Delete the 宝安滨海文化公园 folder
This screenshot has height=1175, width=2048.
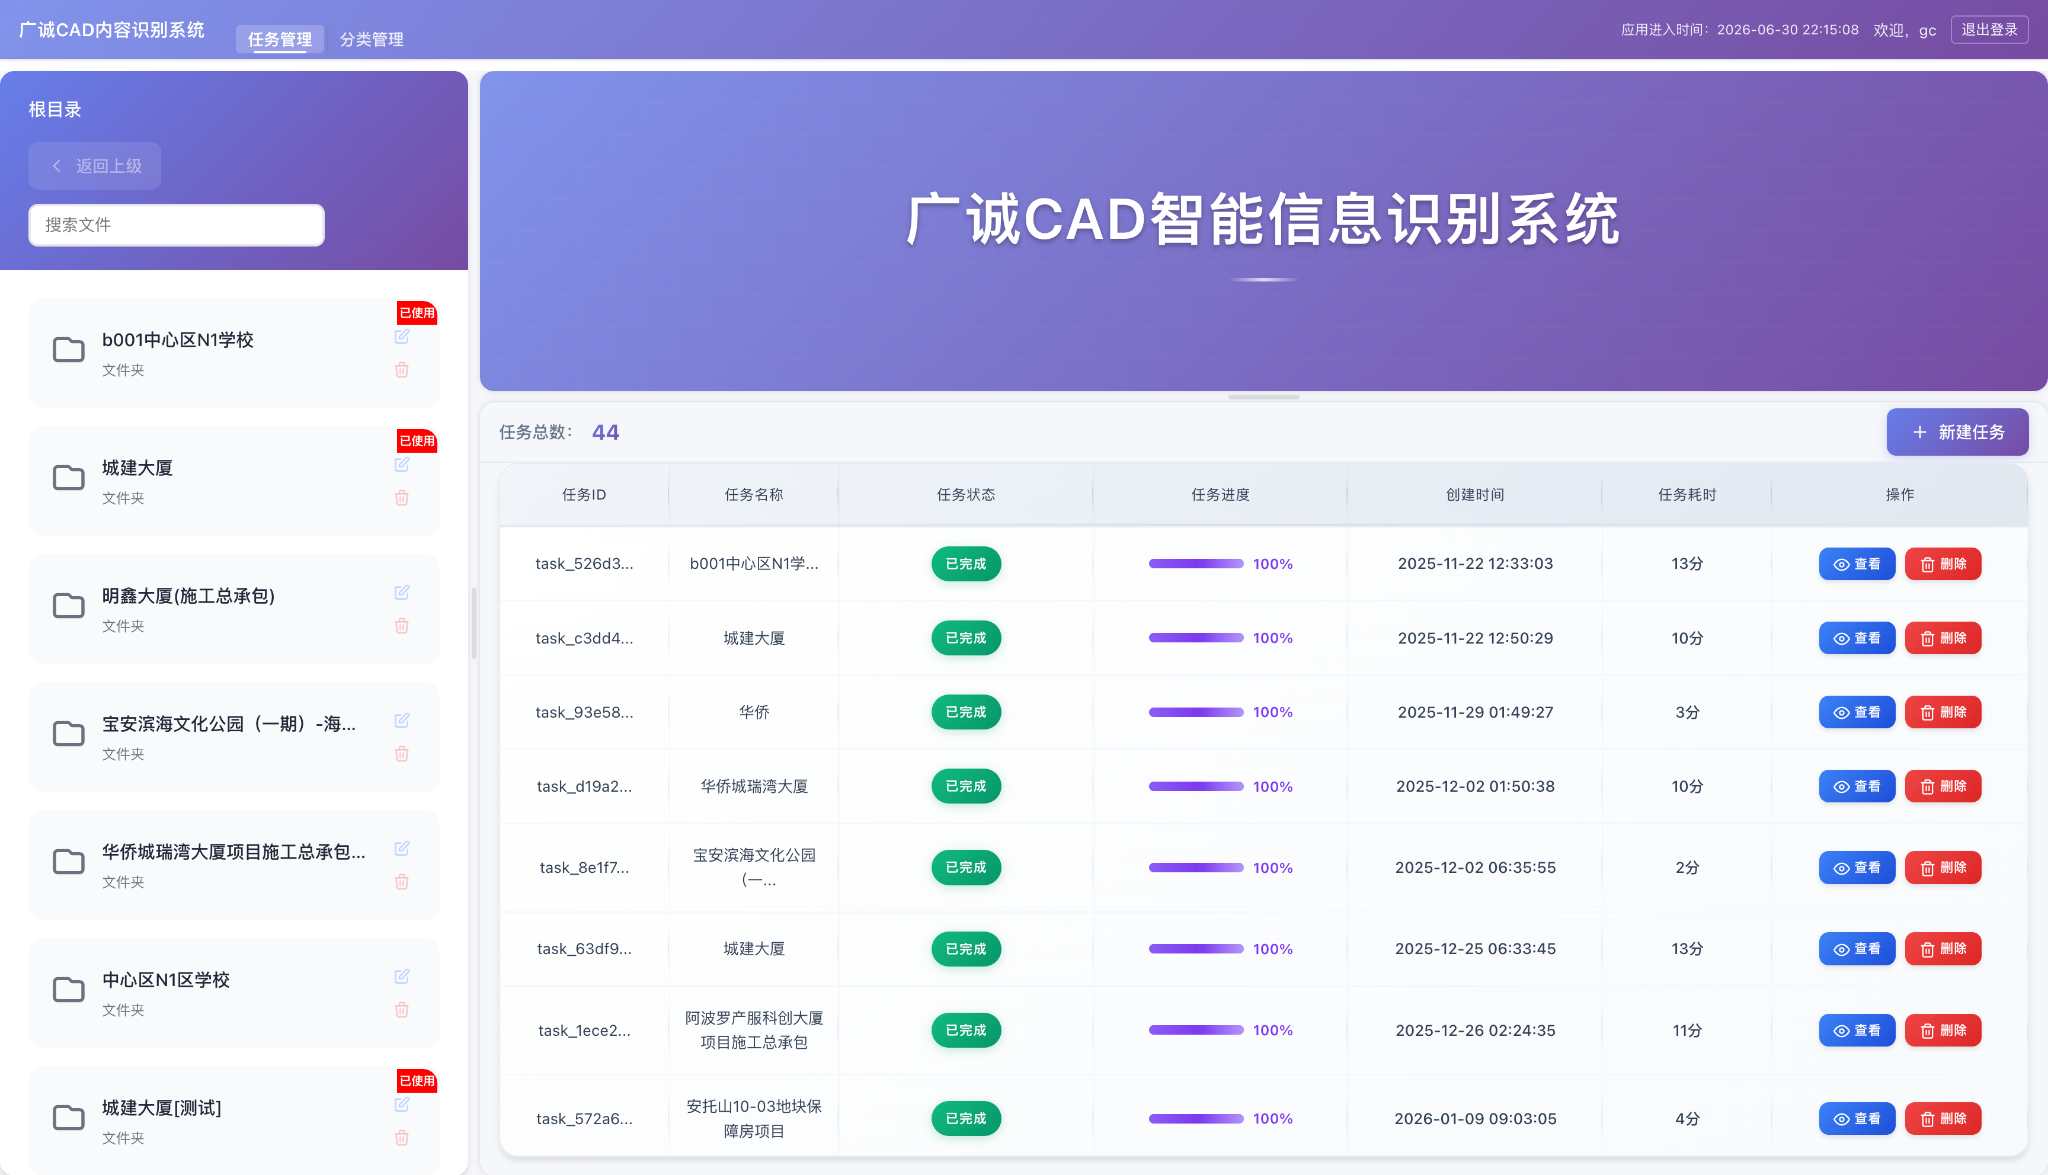pos(402,754)
